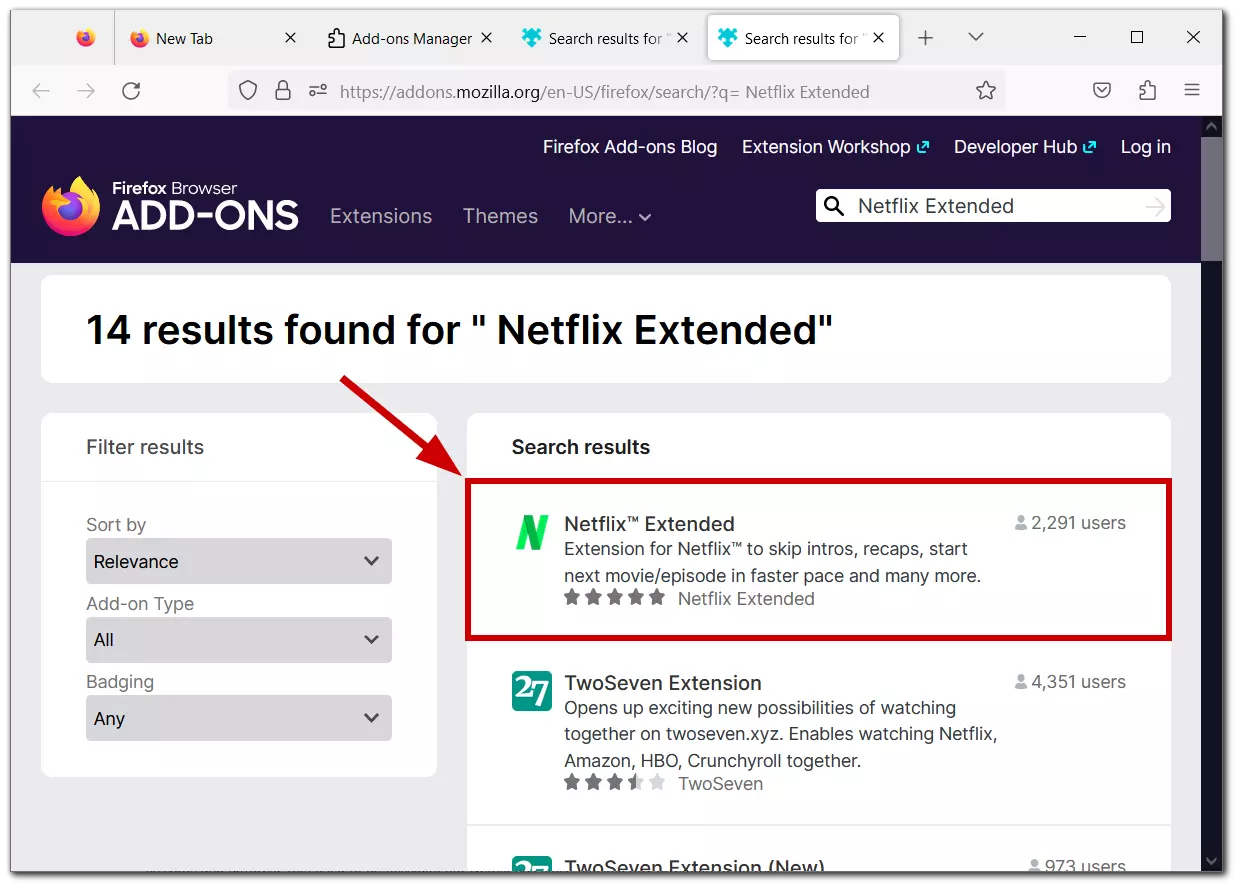The image size is (1241, 890).
Task: Click TwoSeven Extension star rating
Action: tap(614, 783)
